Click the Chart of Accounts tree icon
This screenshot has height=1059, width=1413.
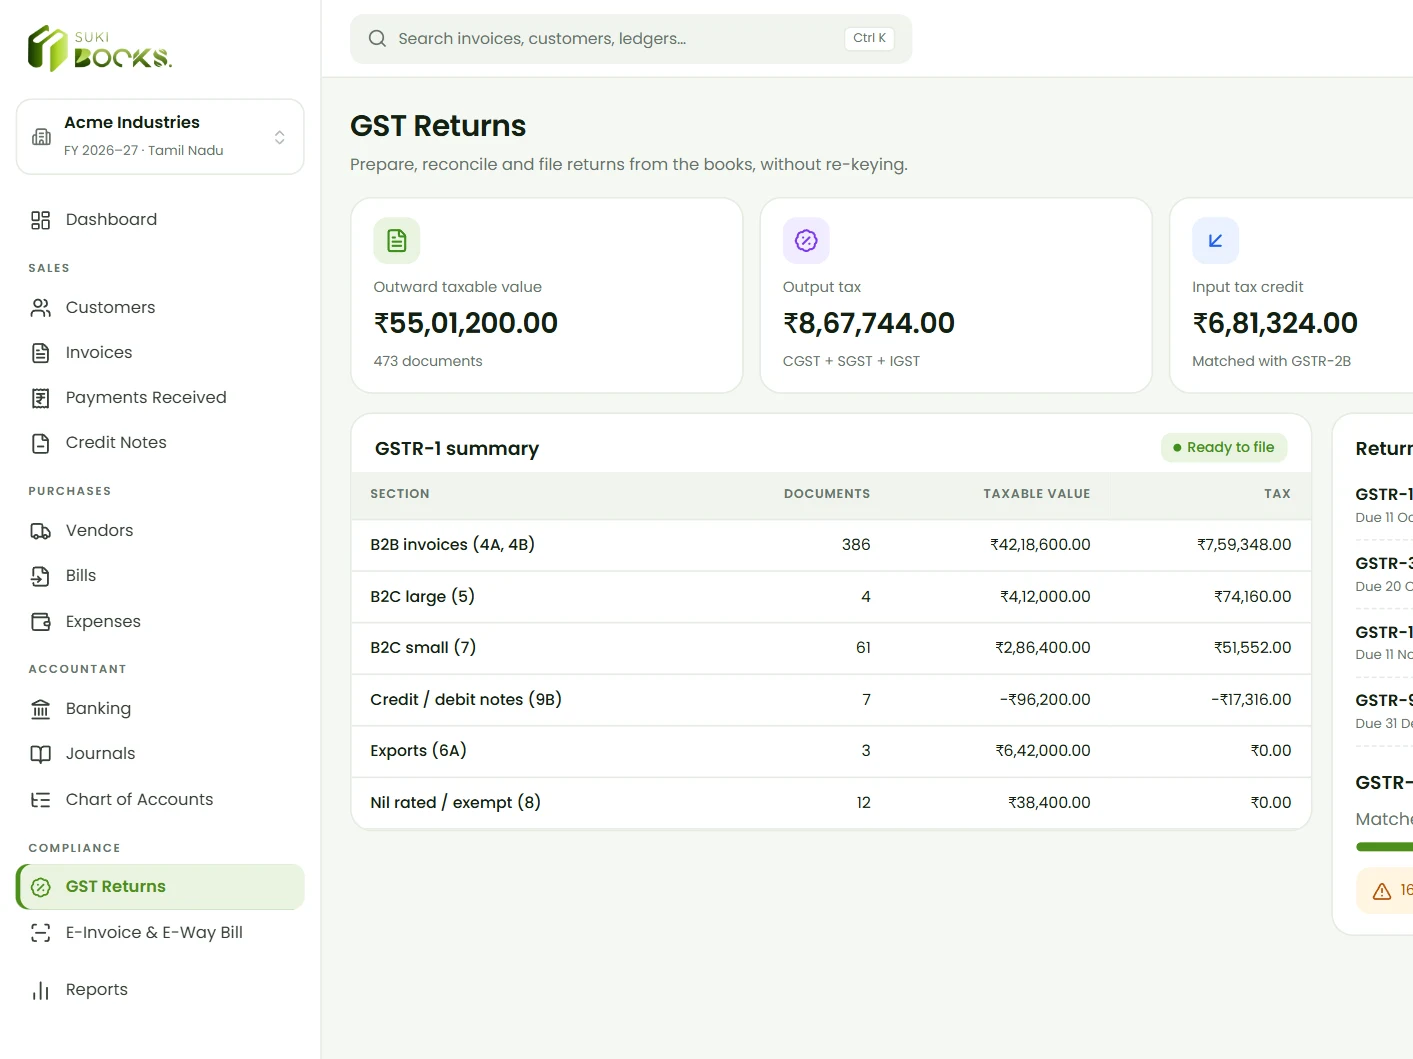[x=40, y=800]
